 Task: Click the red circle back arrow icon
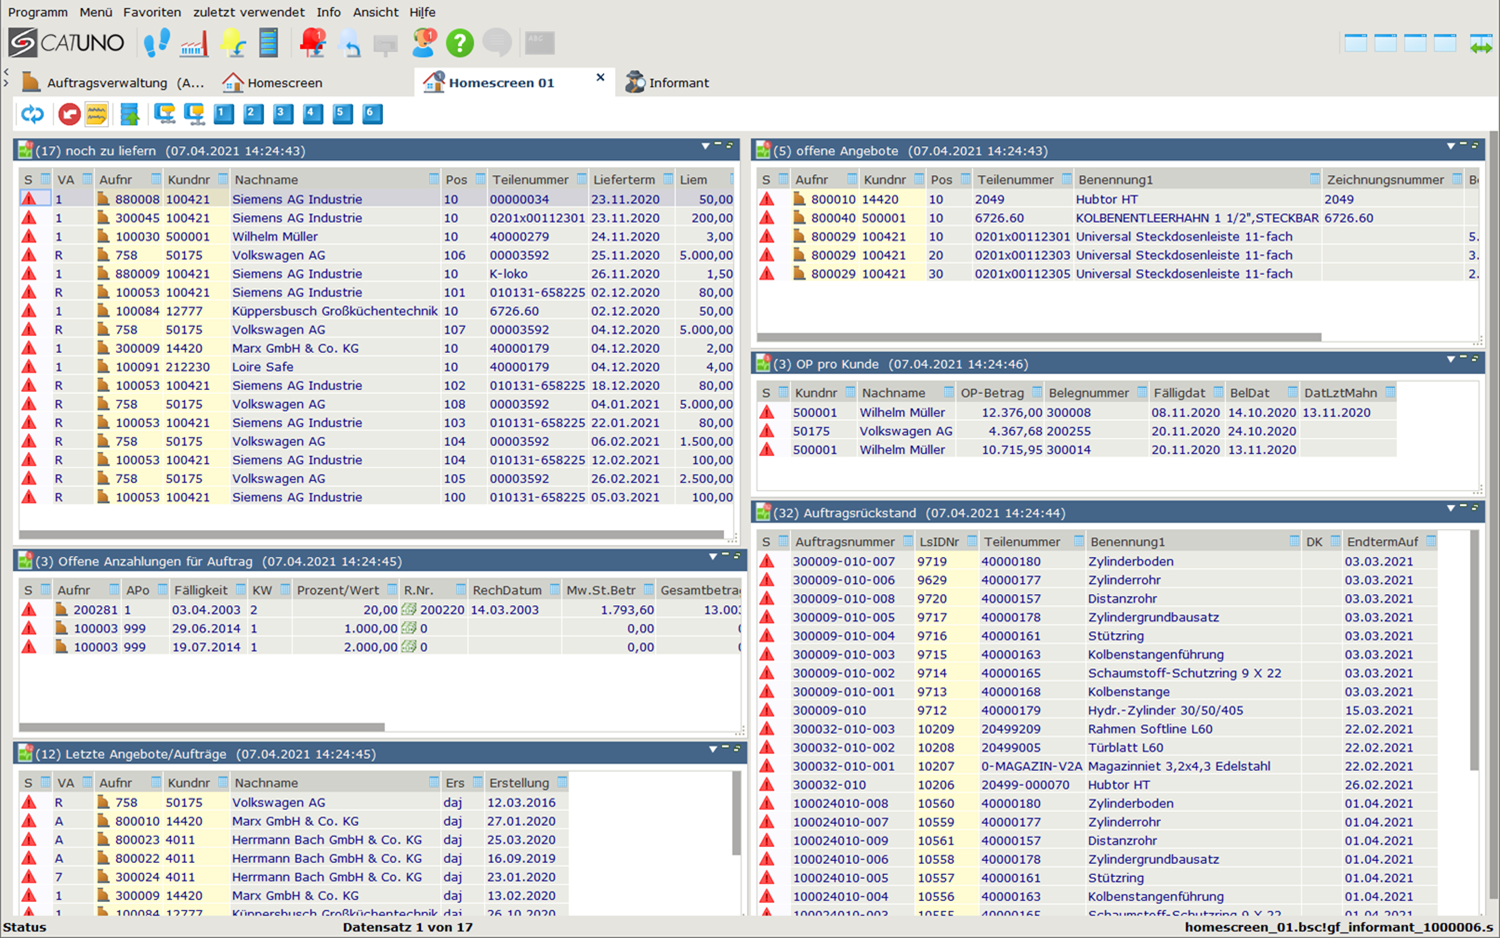click(x=69, y=114)
